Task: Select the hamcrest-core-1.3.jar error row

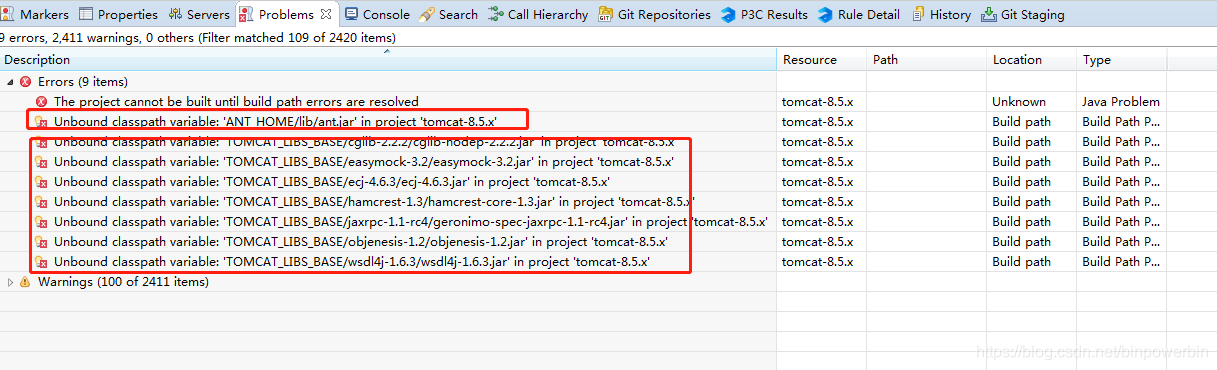Action: pos(608,201)
